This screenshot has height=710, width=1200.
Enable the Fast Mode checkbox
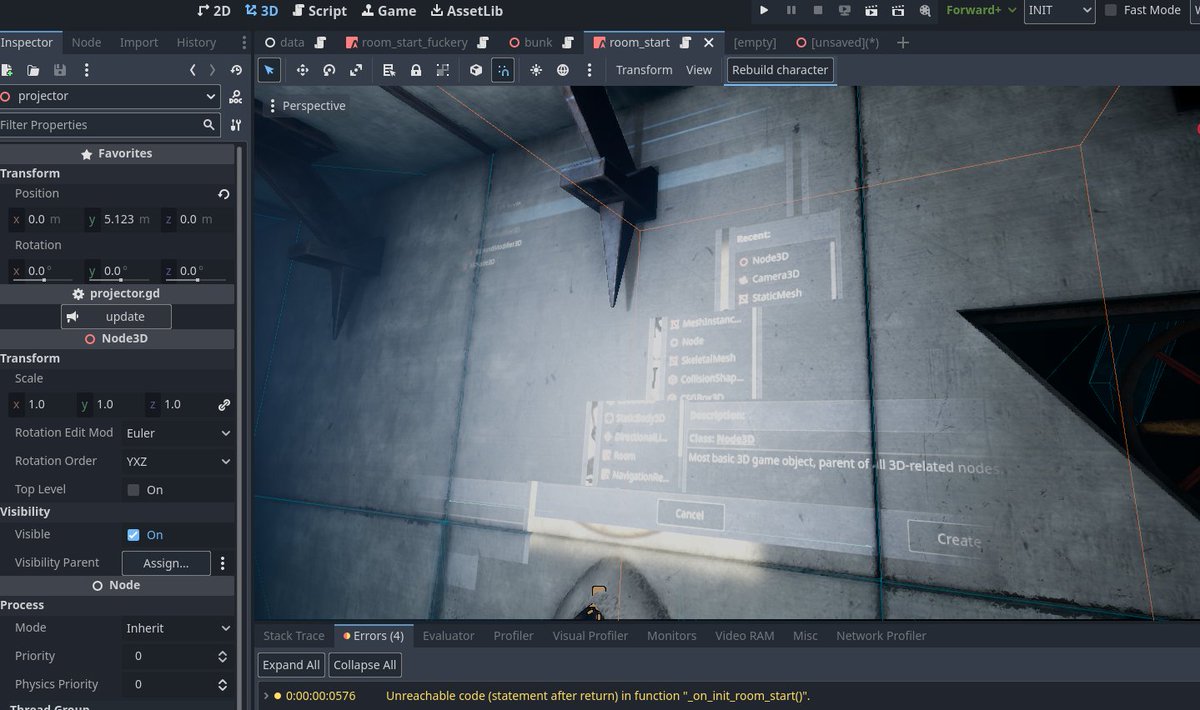(x=1111, y=10)
